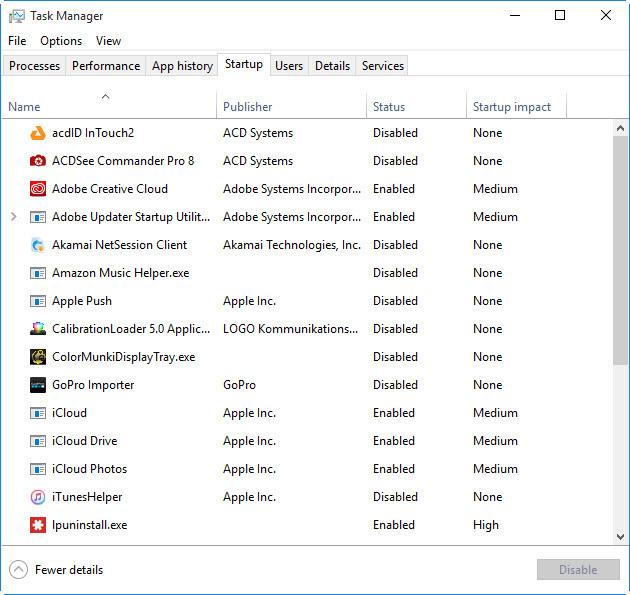Sort by Startup impact column header
Screen dimensions: 630x595
(x=511, y=107)
